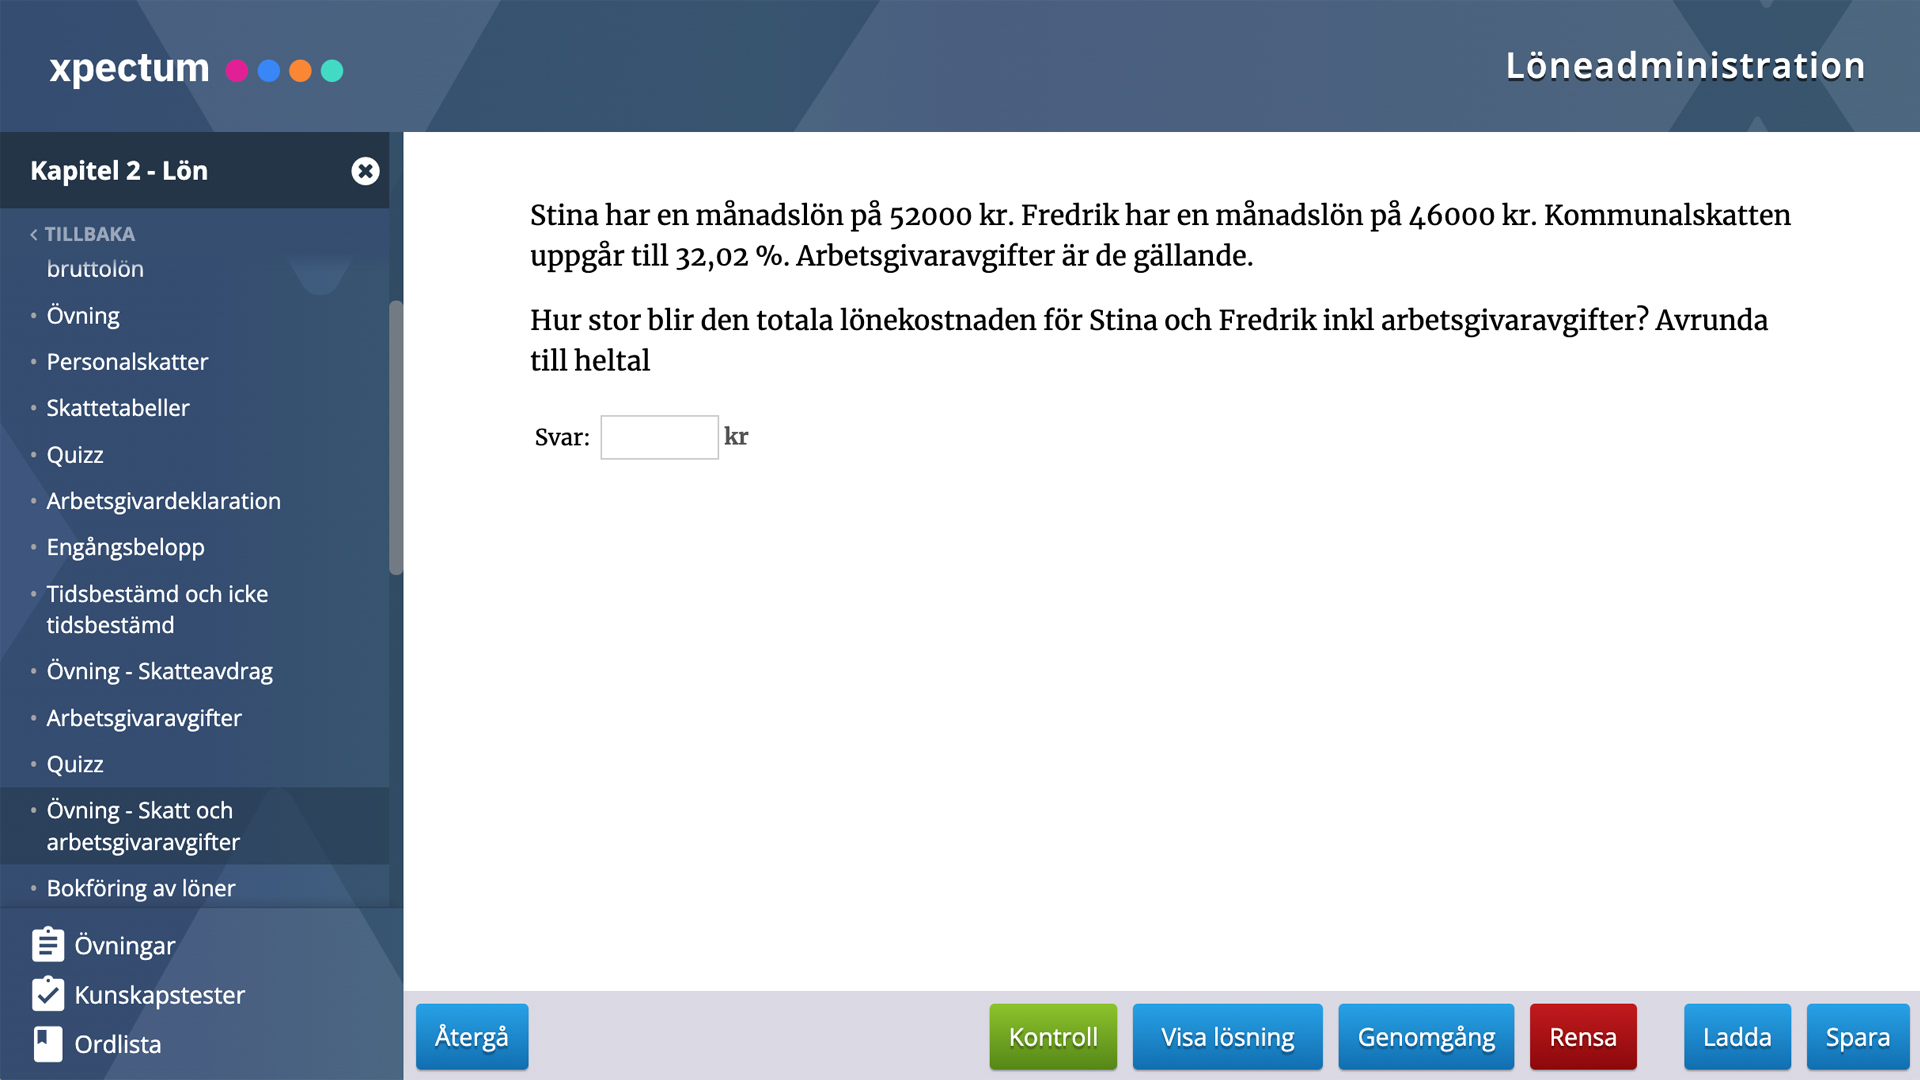
Task: Close the Kapitel 2 panel with the X
Action: point(366,170)
